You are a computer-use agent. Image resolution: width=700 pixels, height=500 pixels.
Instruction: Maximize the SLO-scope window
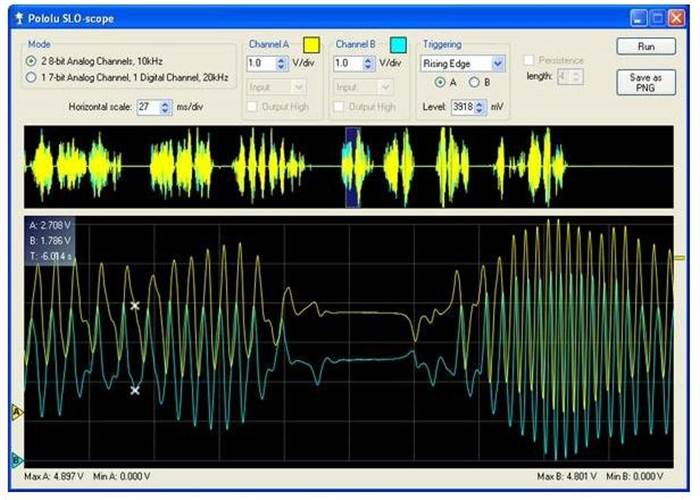click(x=657, y=17)
